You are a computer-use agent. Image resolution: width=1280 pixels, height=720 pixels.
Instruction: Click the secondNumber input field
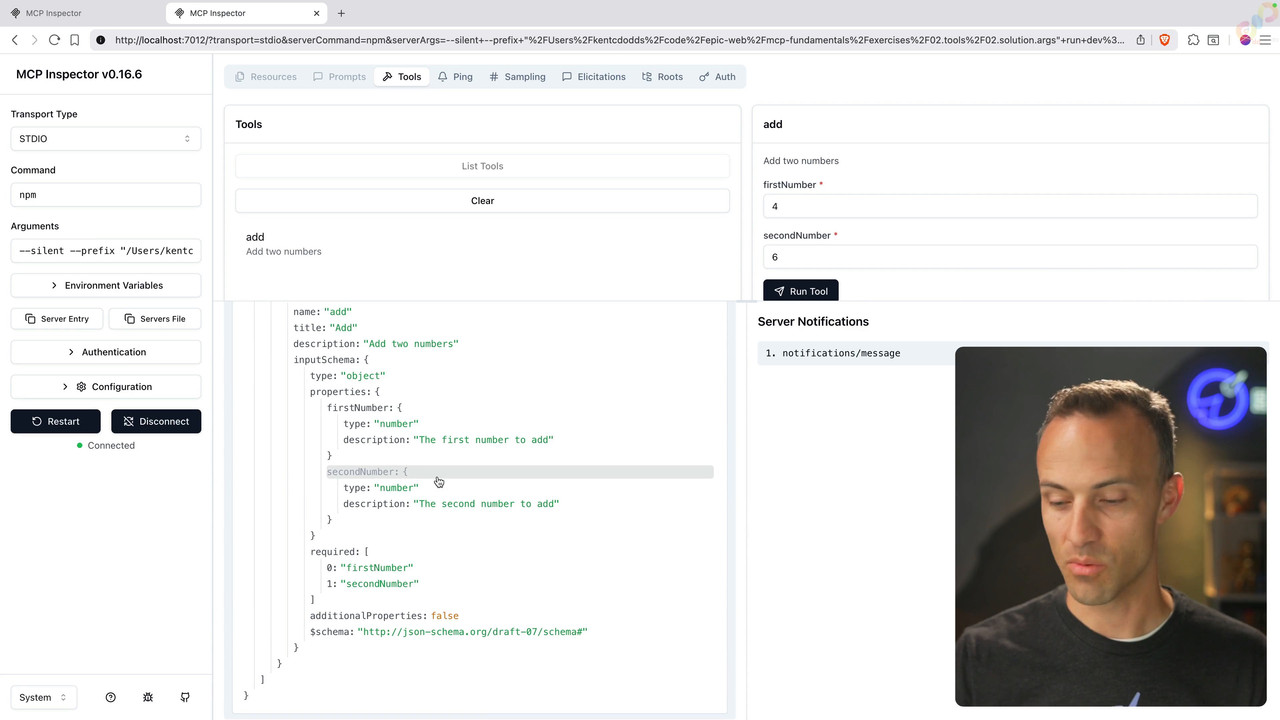coord(1010,257)
